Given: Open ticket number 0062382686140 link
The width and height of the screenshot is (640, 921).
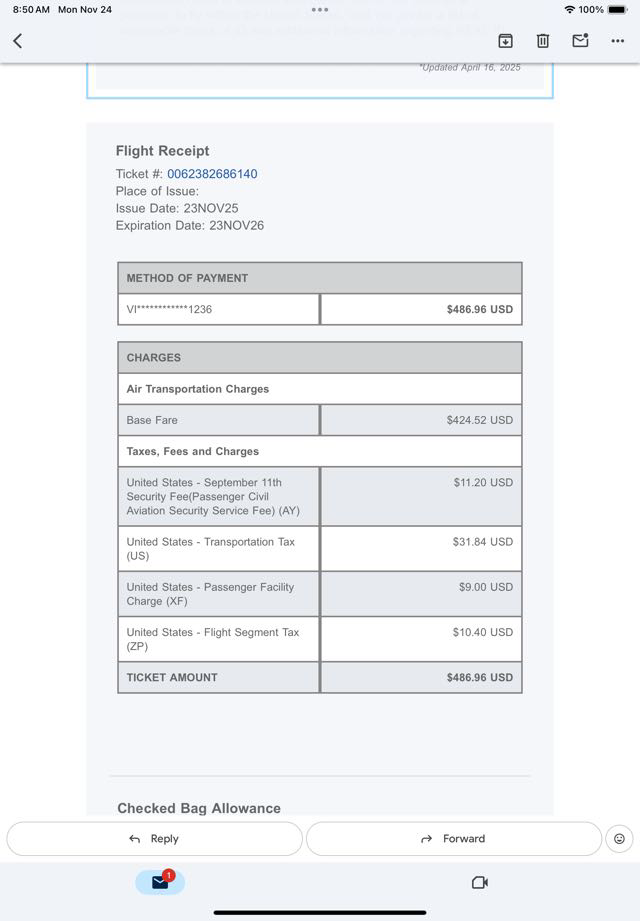Looking at the screenshot, I should click(212, 174).
